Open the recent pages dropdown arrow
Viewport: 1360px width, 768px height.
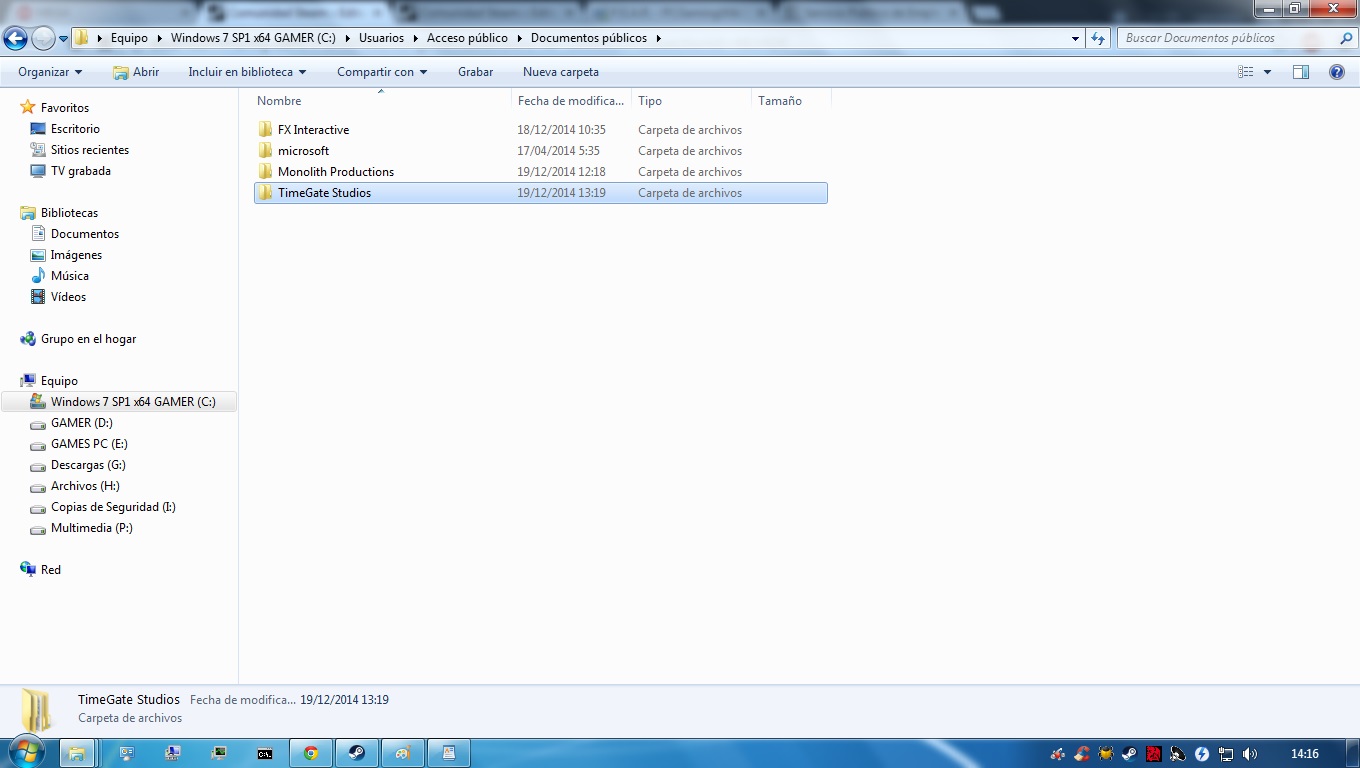click(x=63, y=38)
